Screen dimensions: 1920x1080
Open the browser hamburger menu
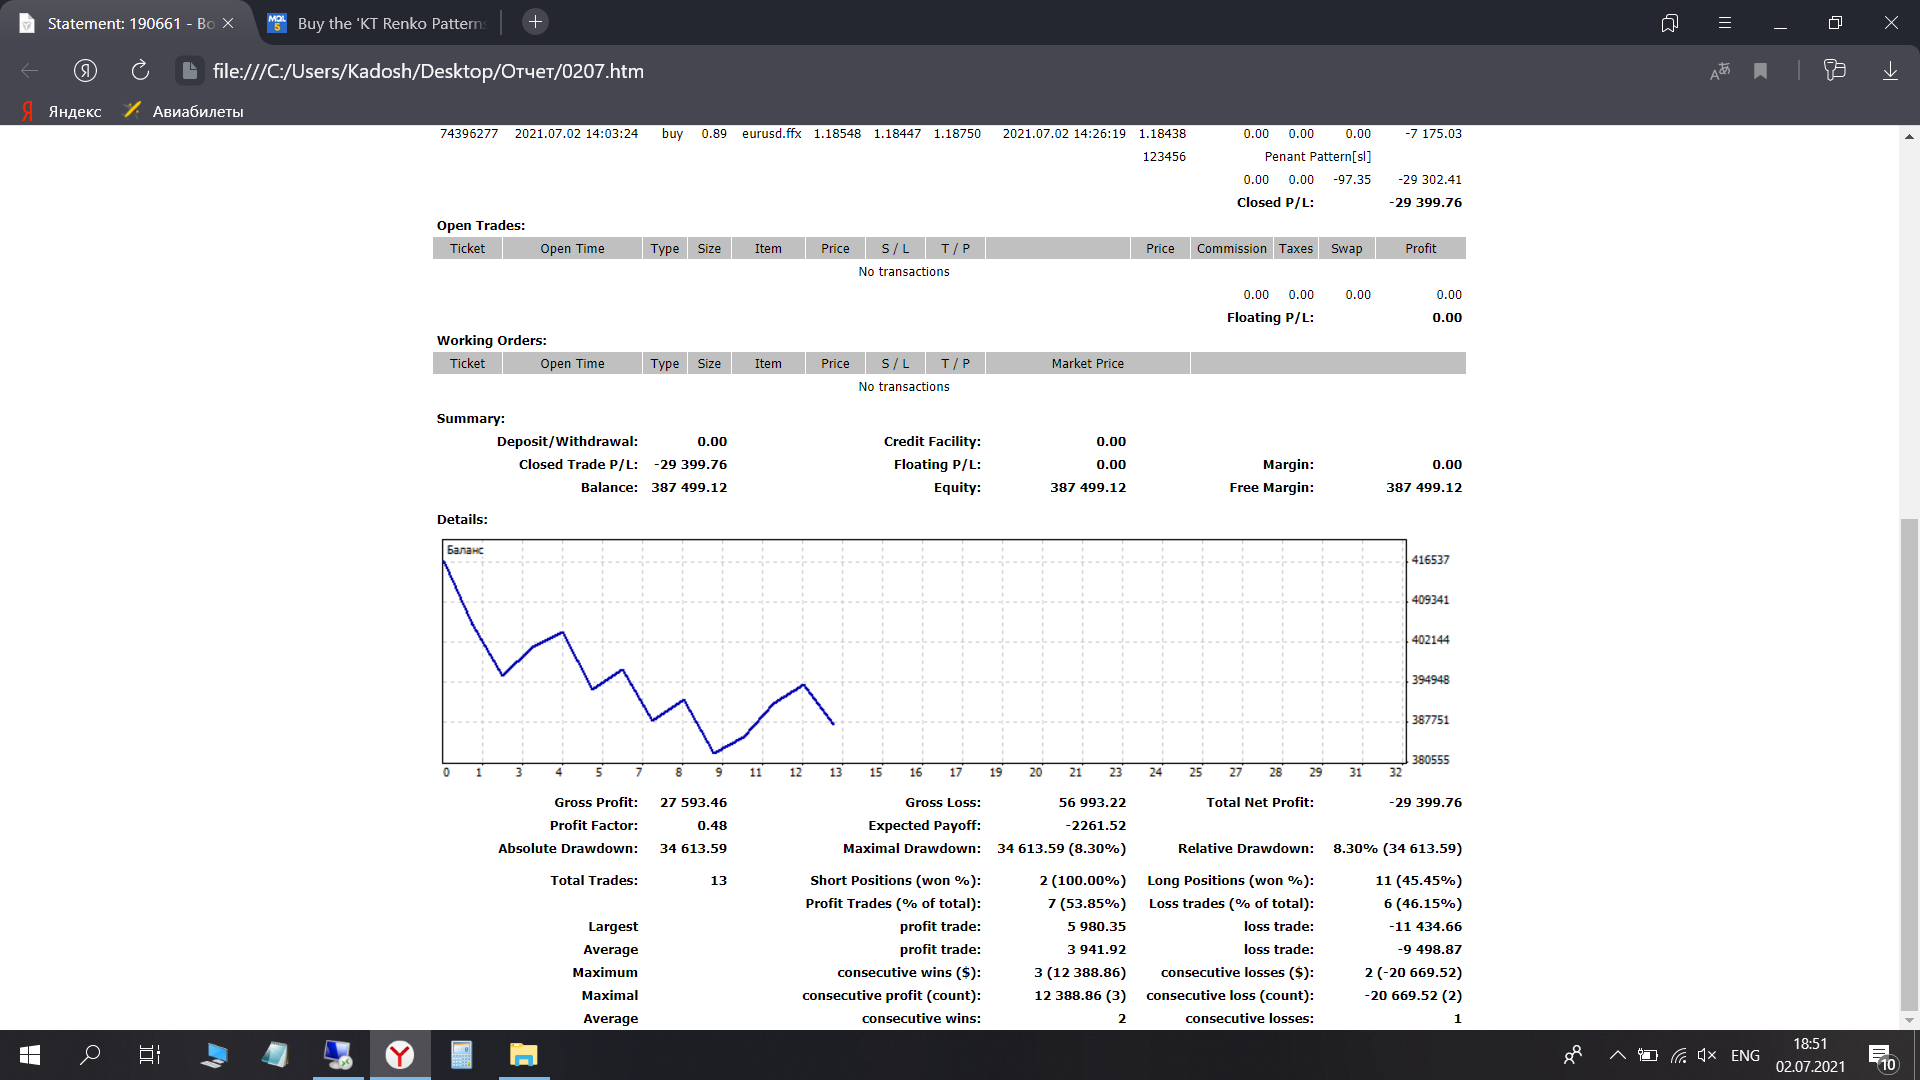(x=1725, y=23)
